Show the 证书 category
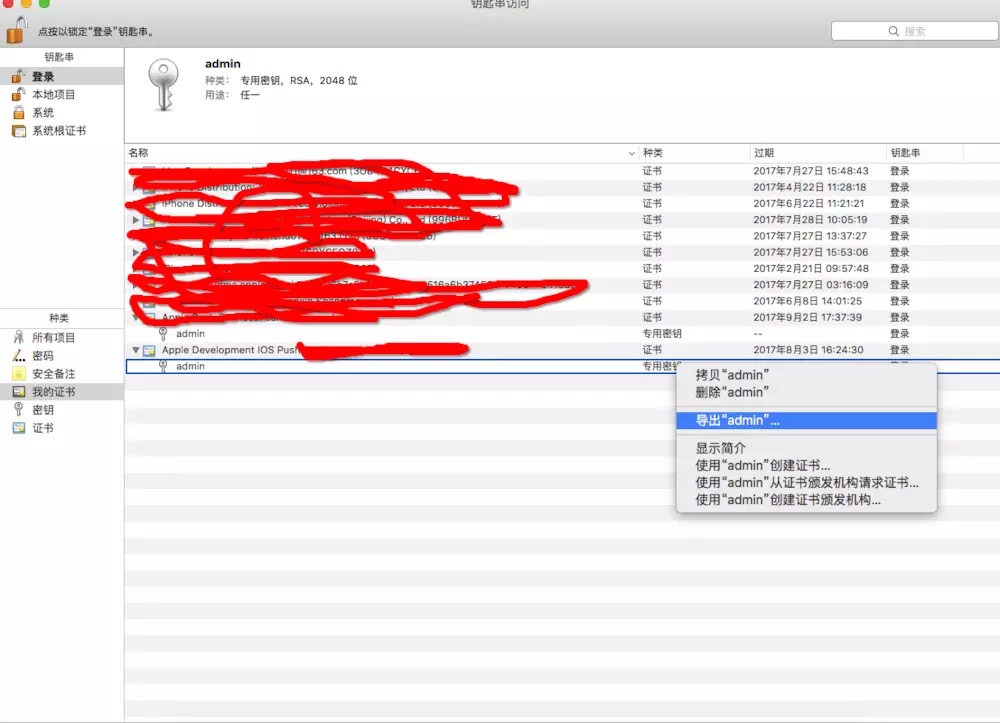 62,428
